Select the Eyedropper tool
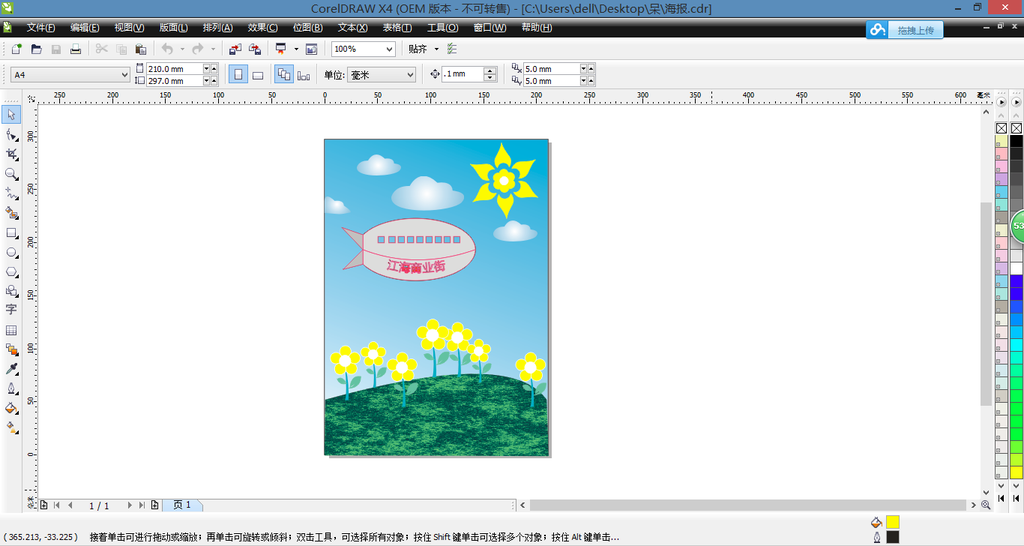This screenshot has width=1024, height=546. tap(11, 369)
